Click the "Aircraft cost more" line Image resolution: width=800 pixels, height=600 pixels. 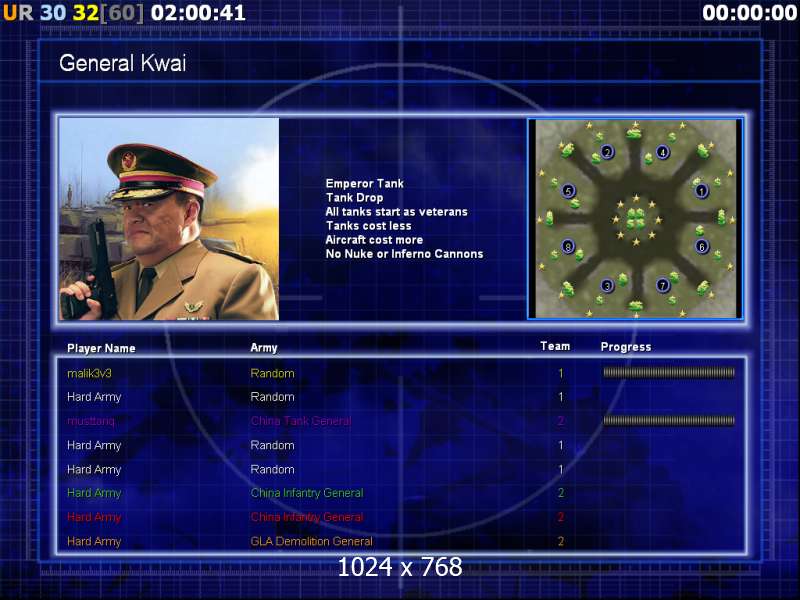tap(374, 240)
